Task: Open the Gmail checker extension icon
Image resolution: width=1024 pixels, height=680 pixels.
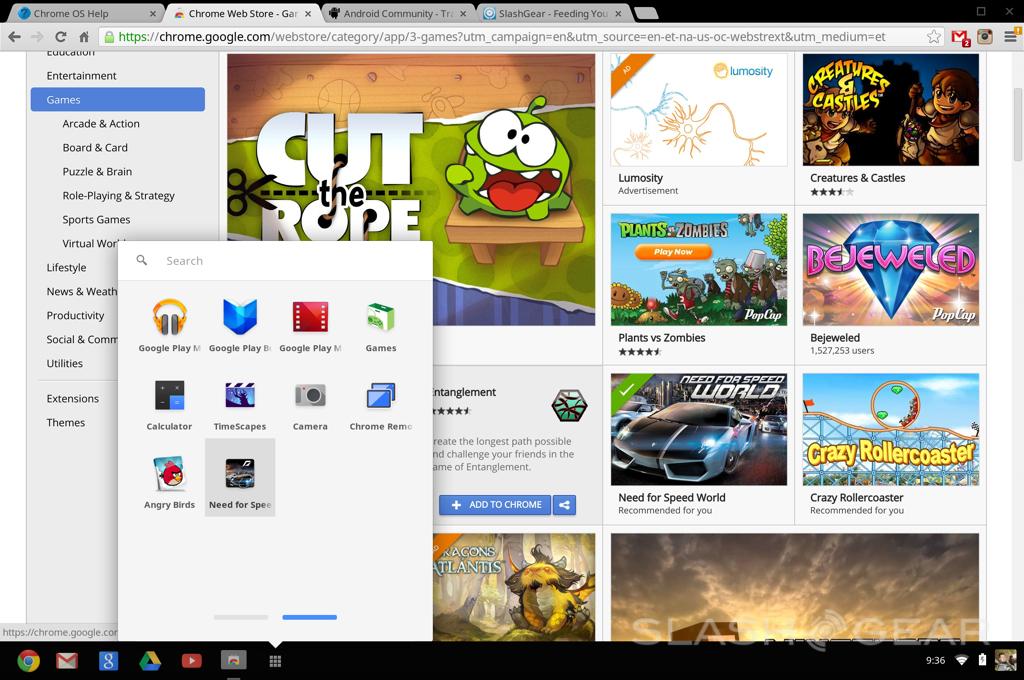Action: (x=960, y=37)
